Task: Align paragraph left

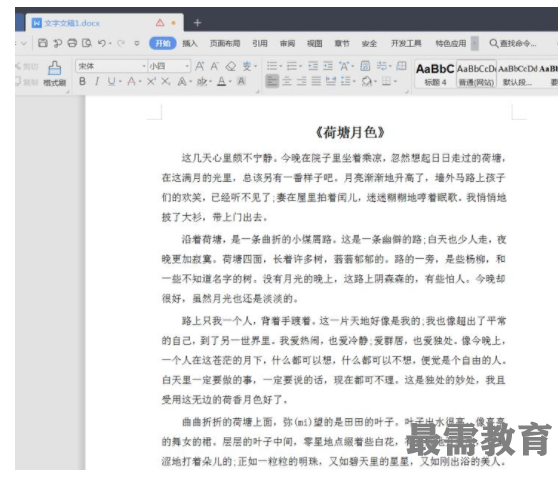Action: tap(272, 81)
